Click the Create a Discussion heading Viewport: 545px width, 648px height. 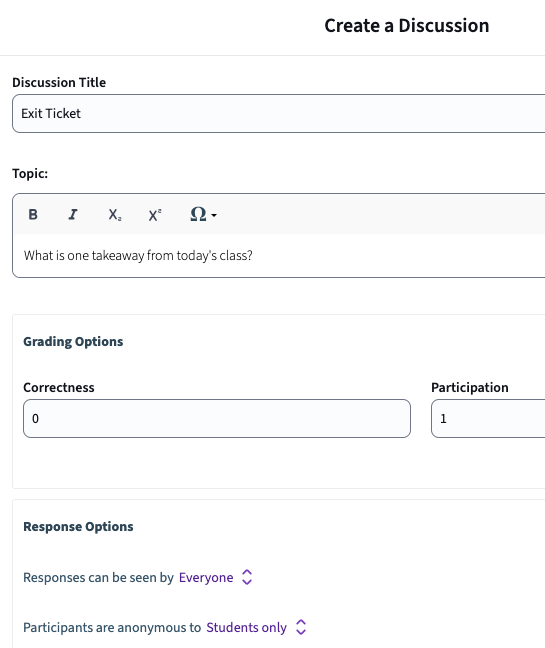pos(407,26)
